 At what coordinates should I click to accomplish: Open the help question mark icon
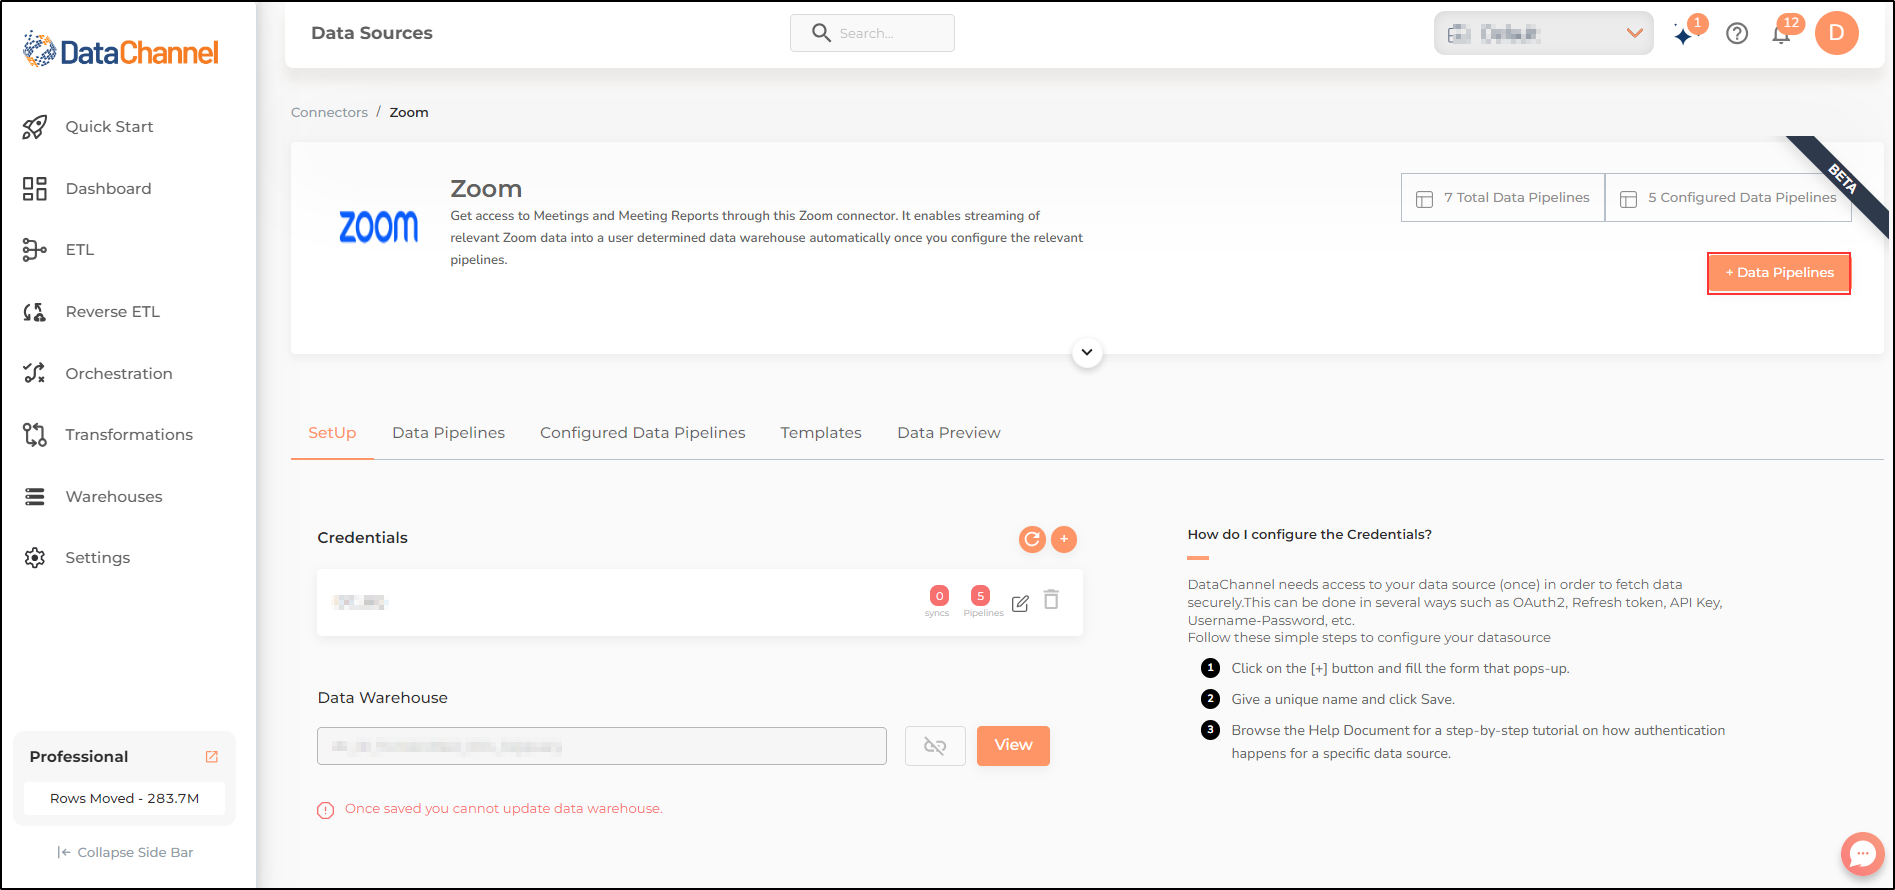click(x=1737, y=34)
